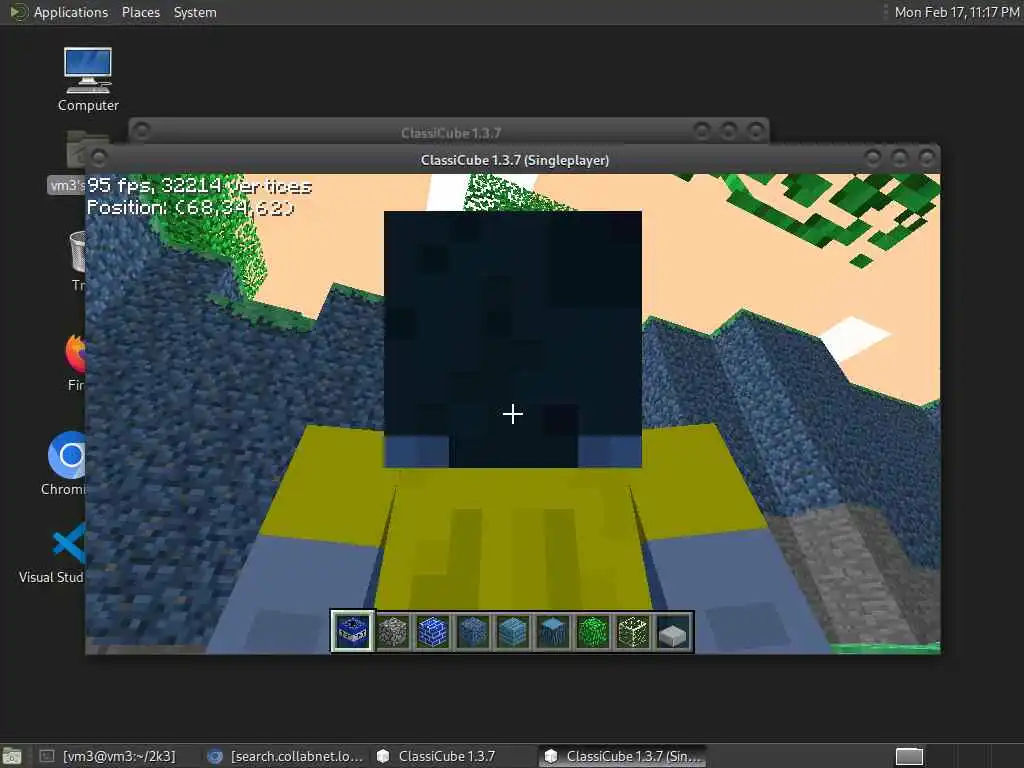
Task: Select the gray slab block in hotbar
Action: tap(673, 632)
